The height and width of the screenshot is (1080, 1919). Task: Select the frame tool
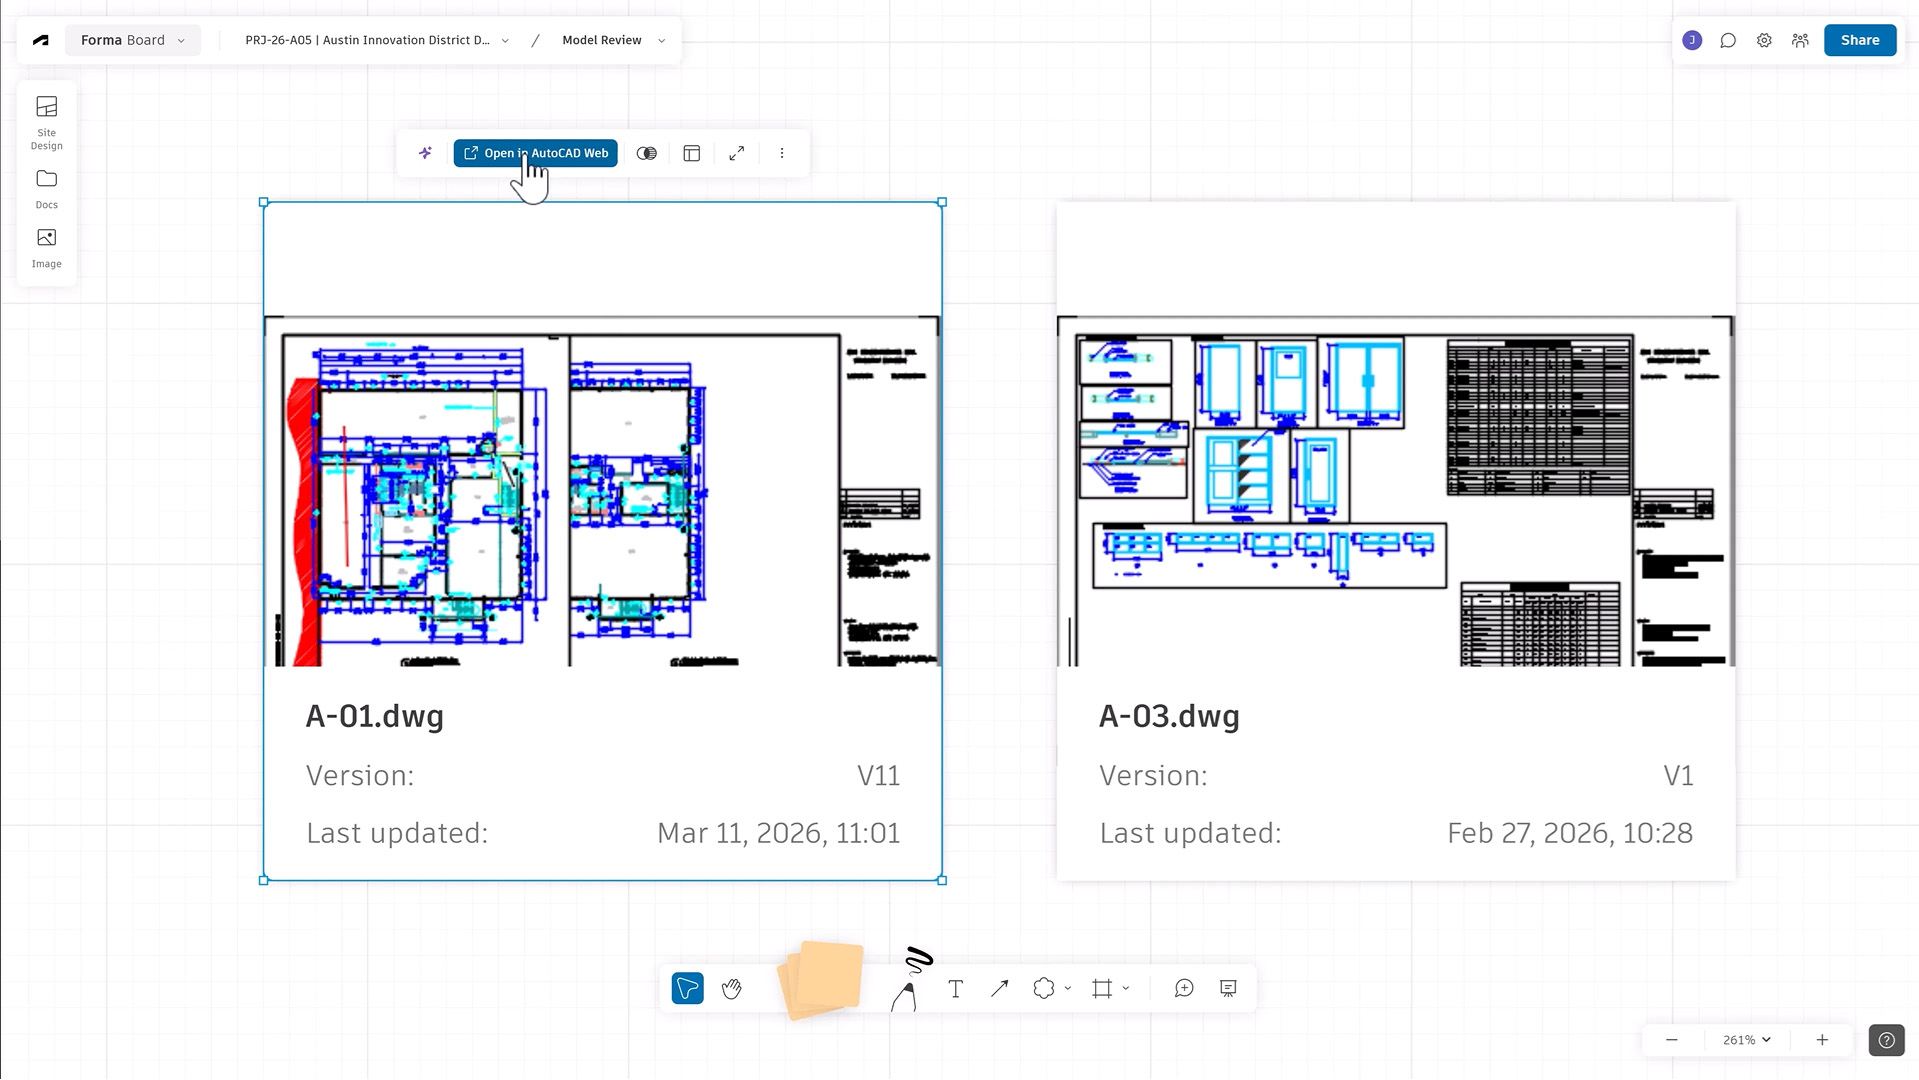click(1102, 988)
